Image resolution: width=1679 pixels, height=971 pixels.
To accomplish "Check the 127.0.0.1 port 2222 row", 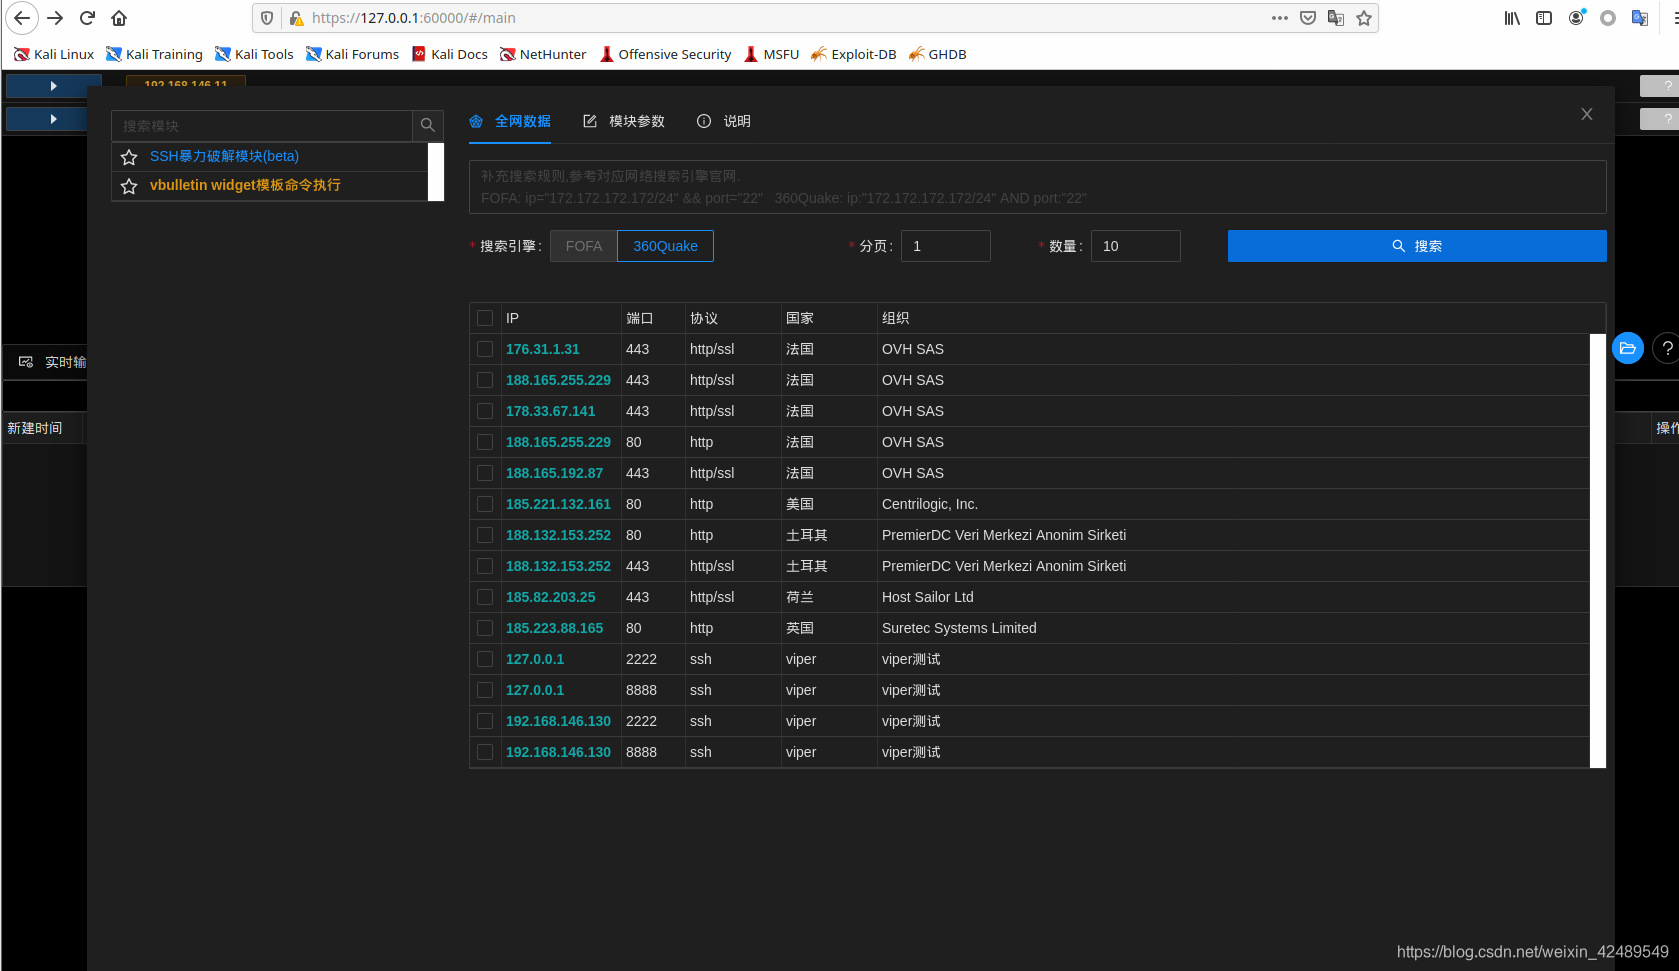I will point(485,659).
